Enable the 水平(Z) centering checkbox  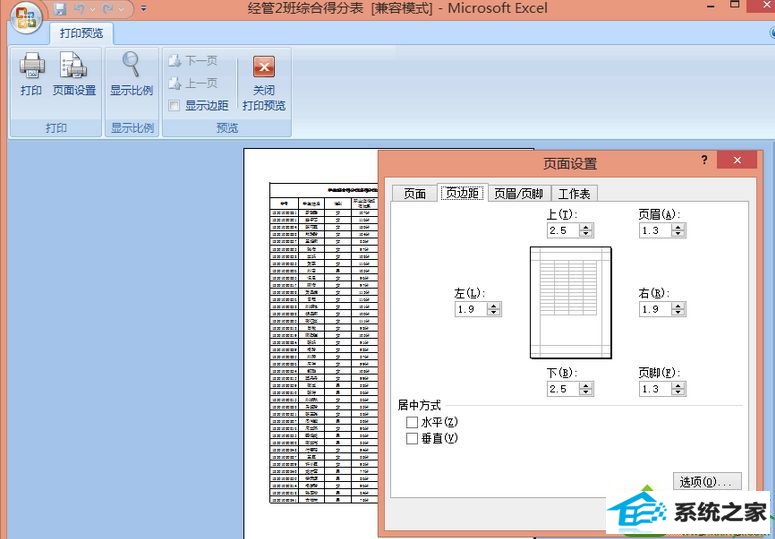(412, 422)
